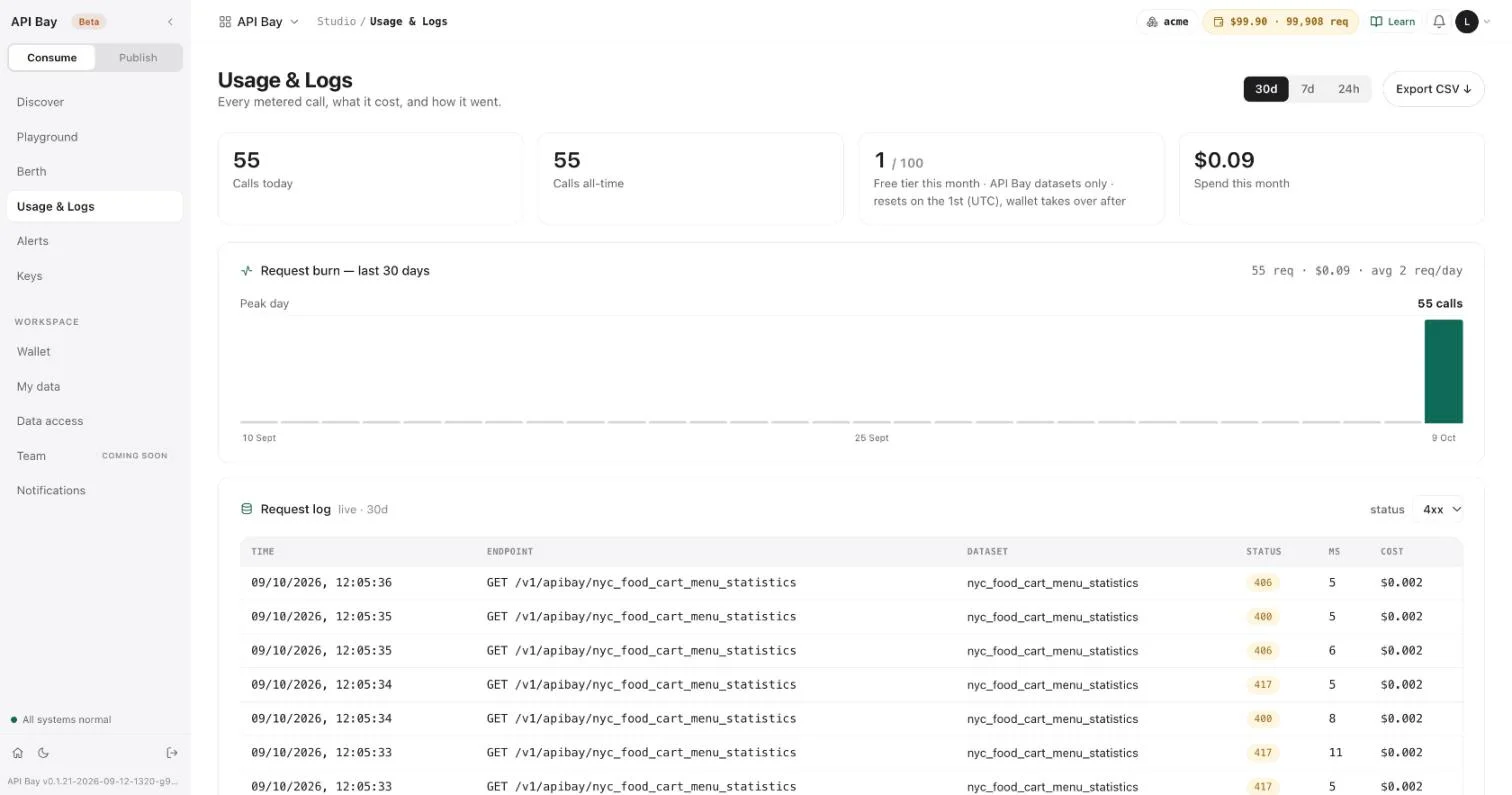Switch to Consume mode

coord(52,58)
